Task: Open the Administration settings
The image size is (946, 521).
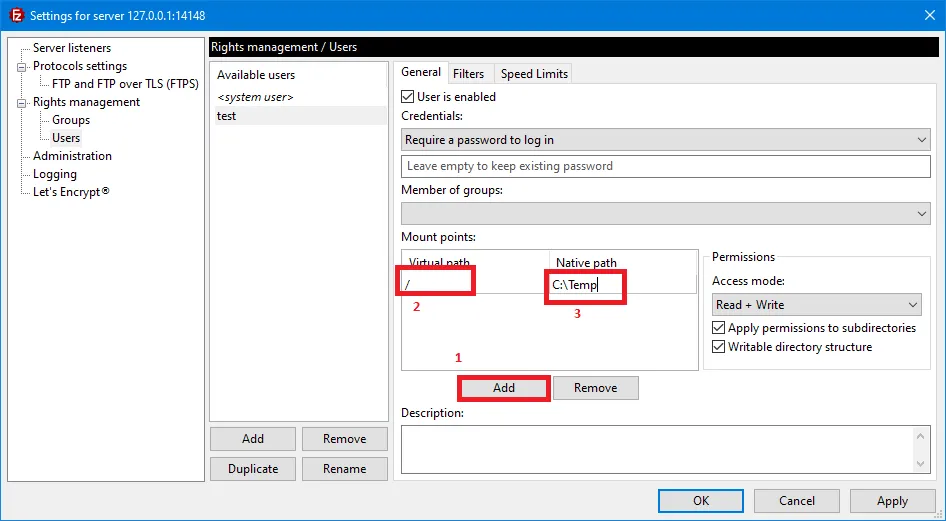Action: 72,156
